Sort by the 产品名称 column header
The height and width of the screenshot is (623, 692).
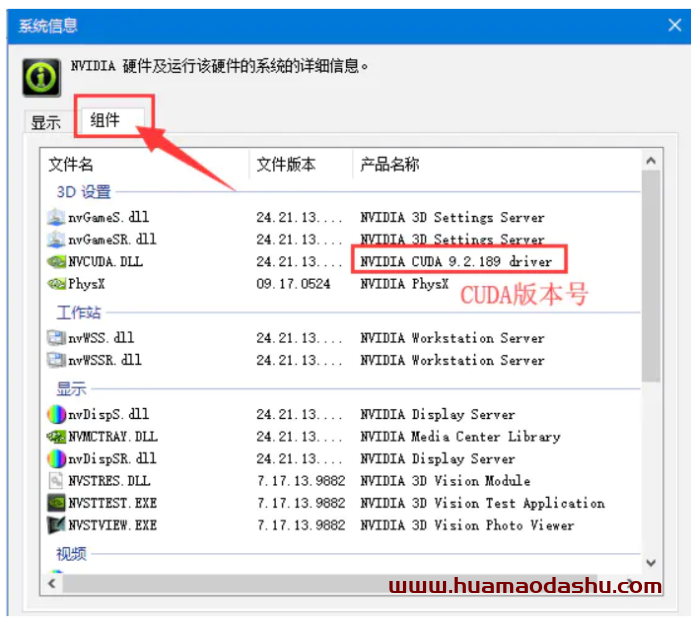tap(389, 165)
